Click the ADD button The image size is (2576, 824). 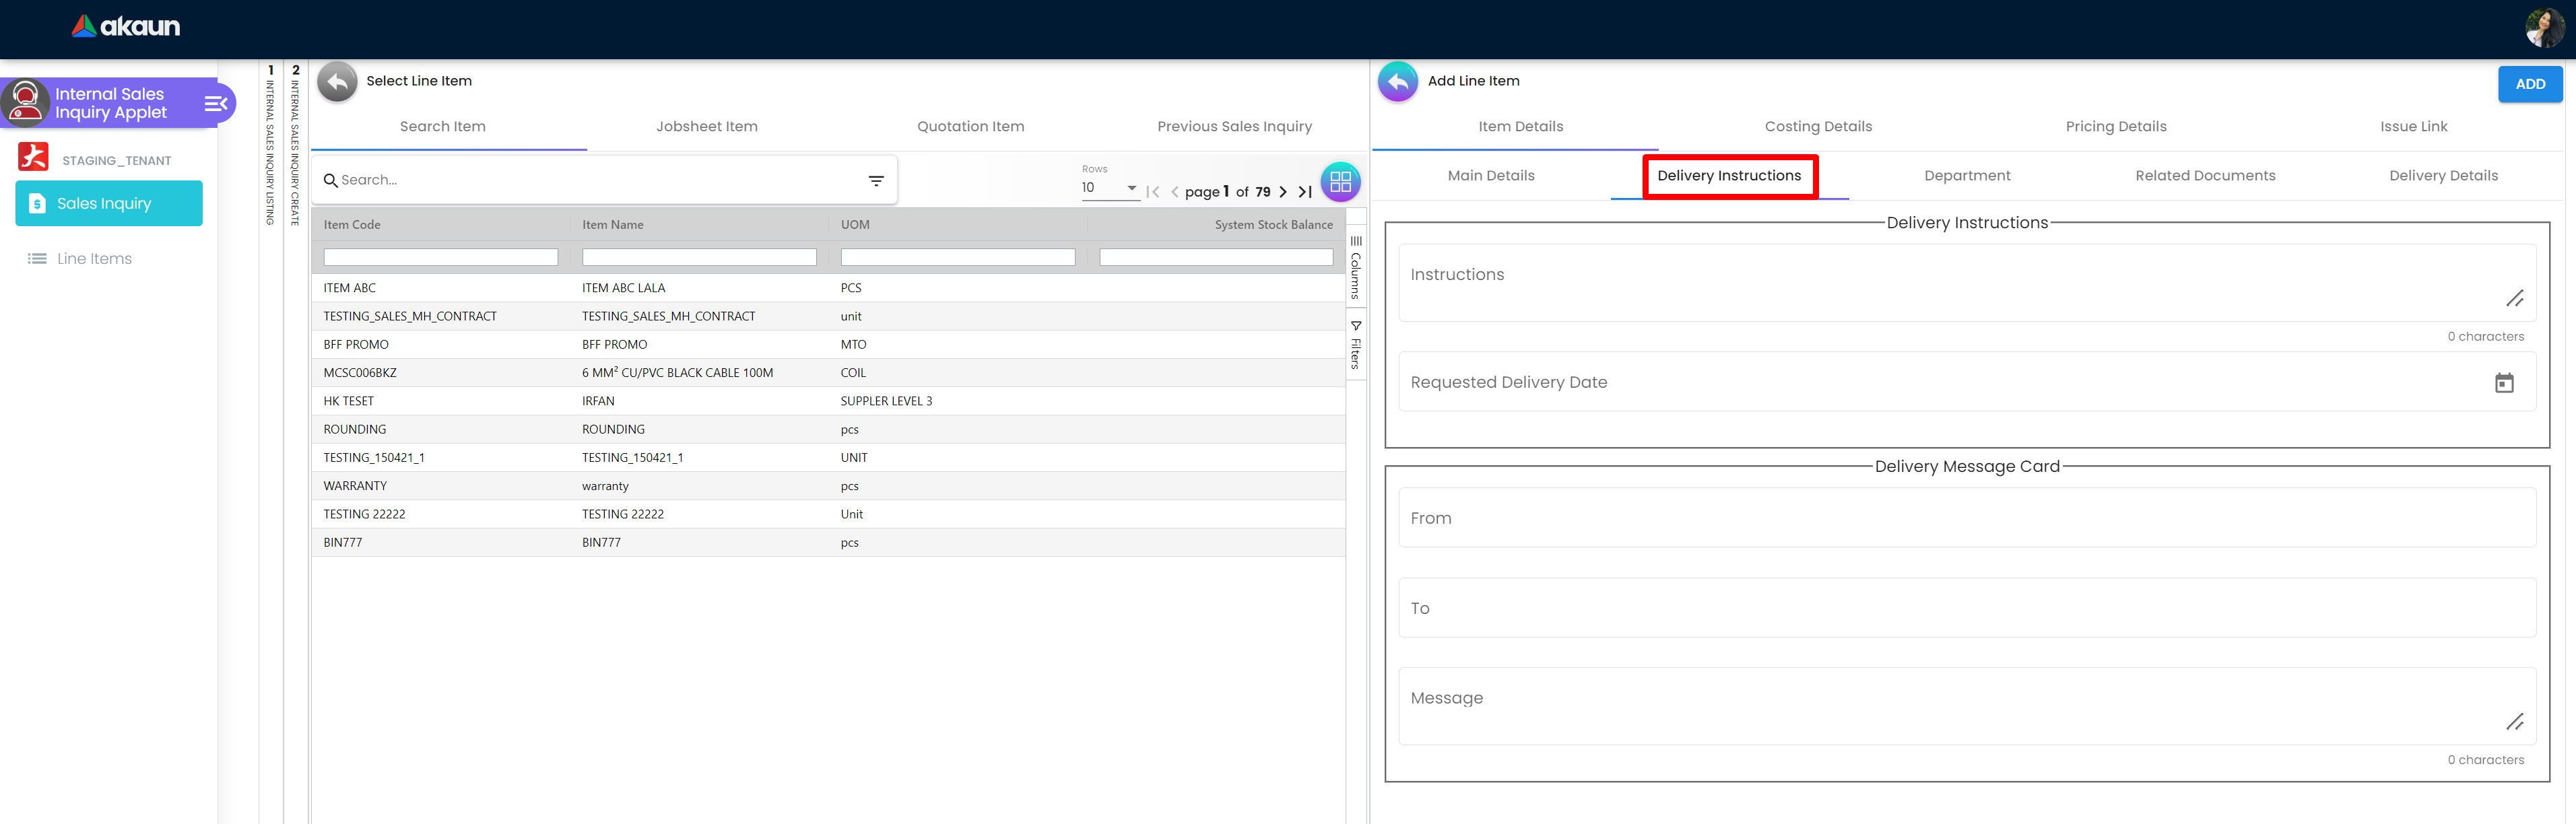pyautogui.click(x=2529, y=84)
